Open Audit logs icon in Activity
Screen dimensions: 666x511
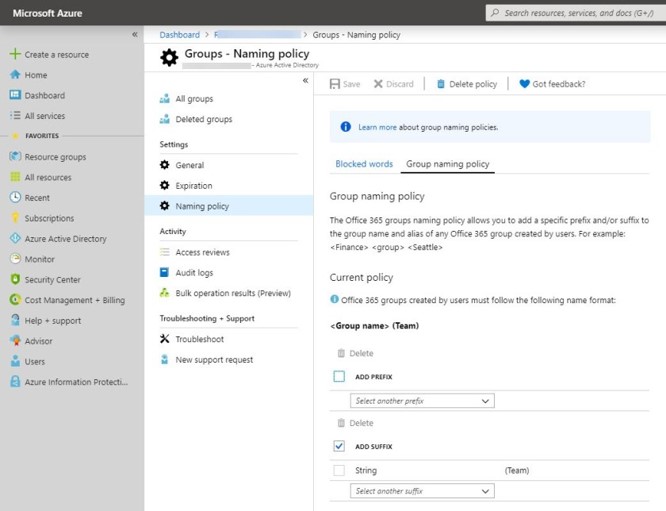165,273
